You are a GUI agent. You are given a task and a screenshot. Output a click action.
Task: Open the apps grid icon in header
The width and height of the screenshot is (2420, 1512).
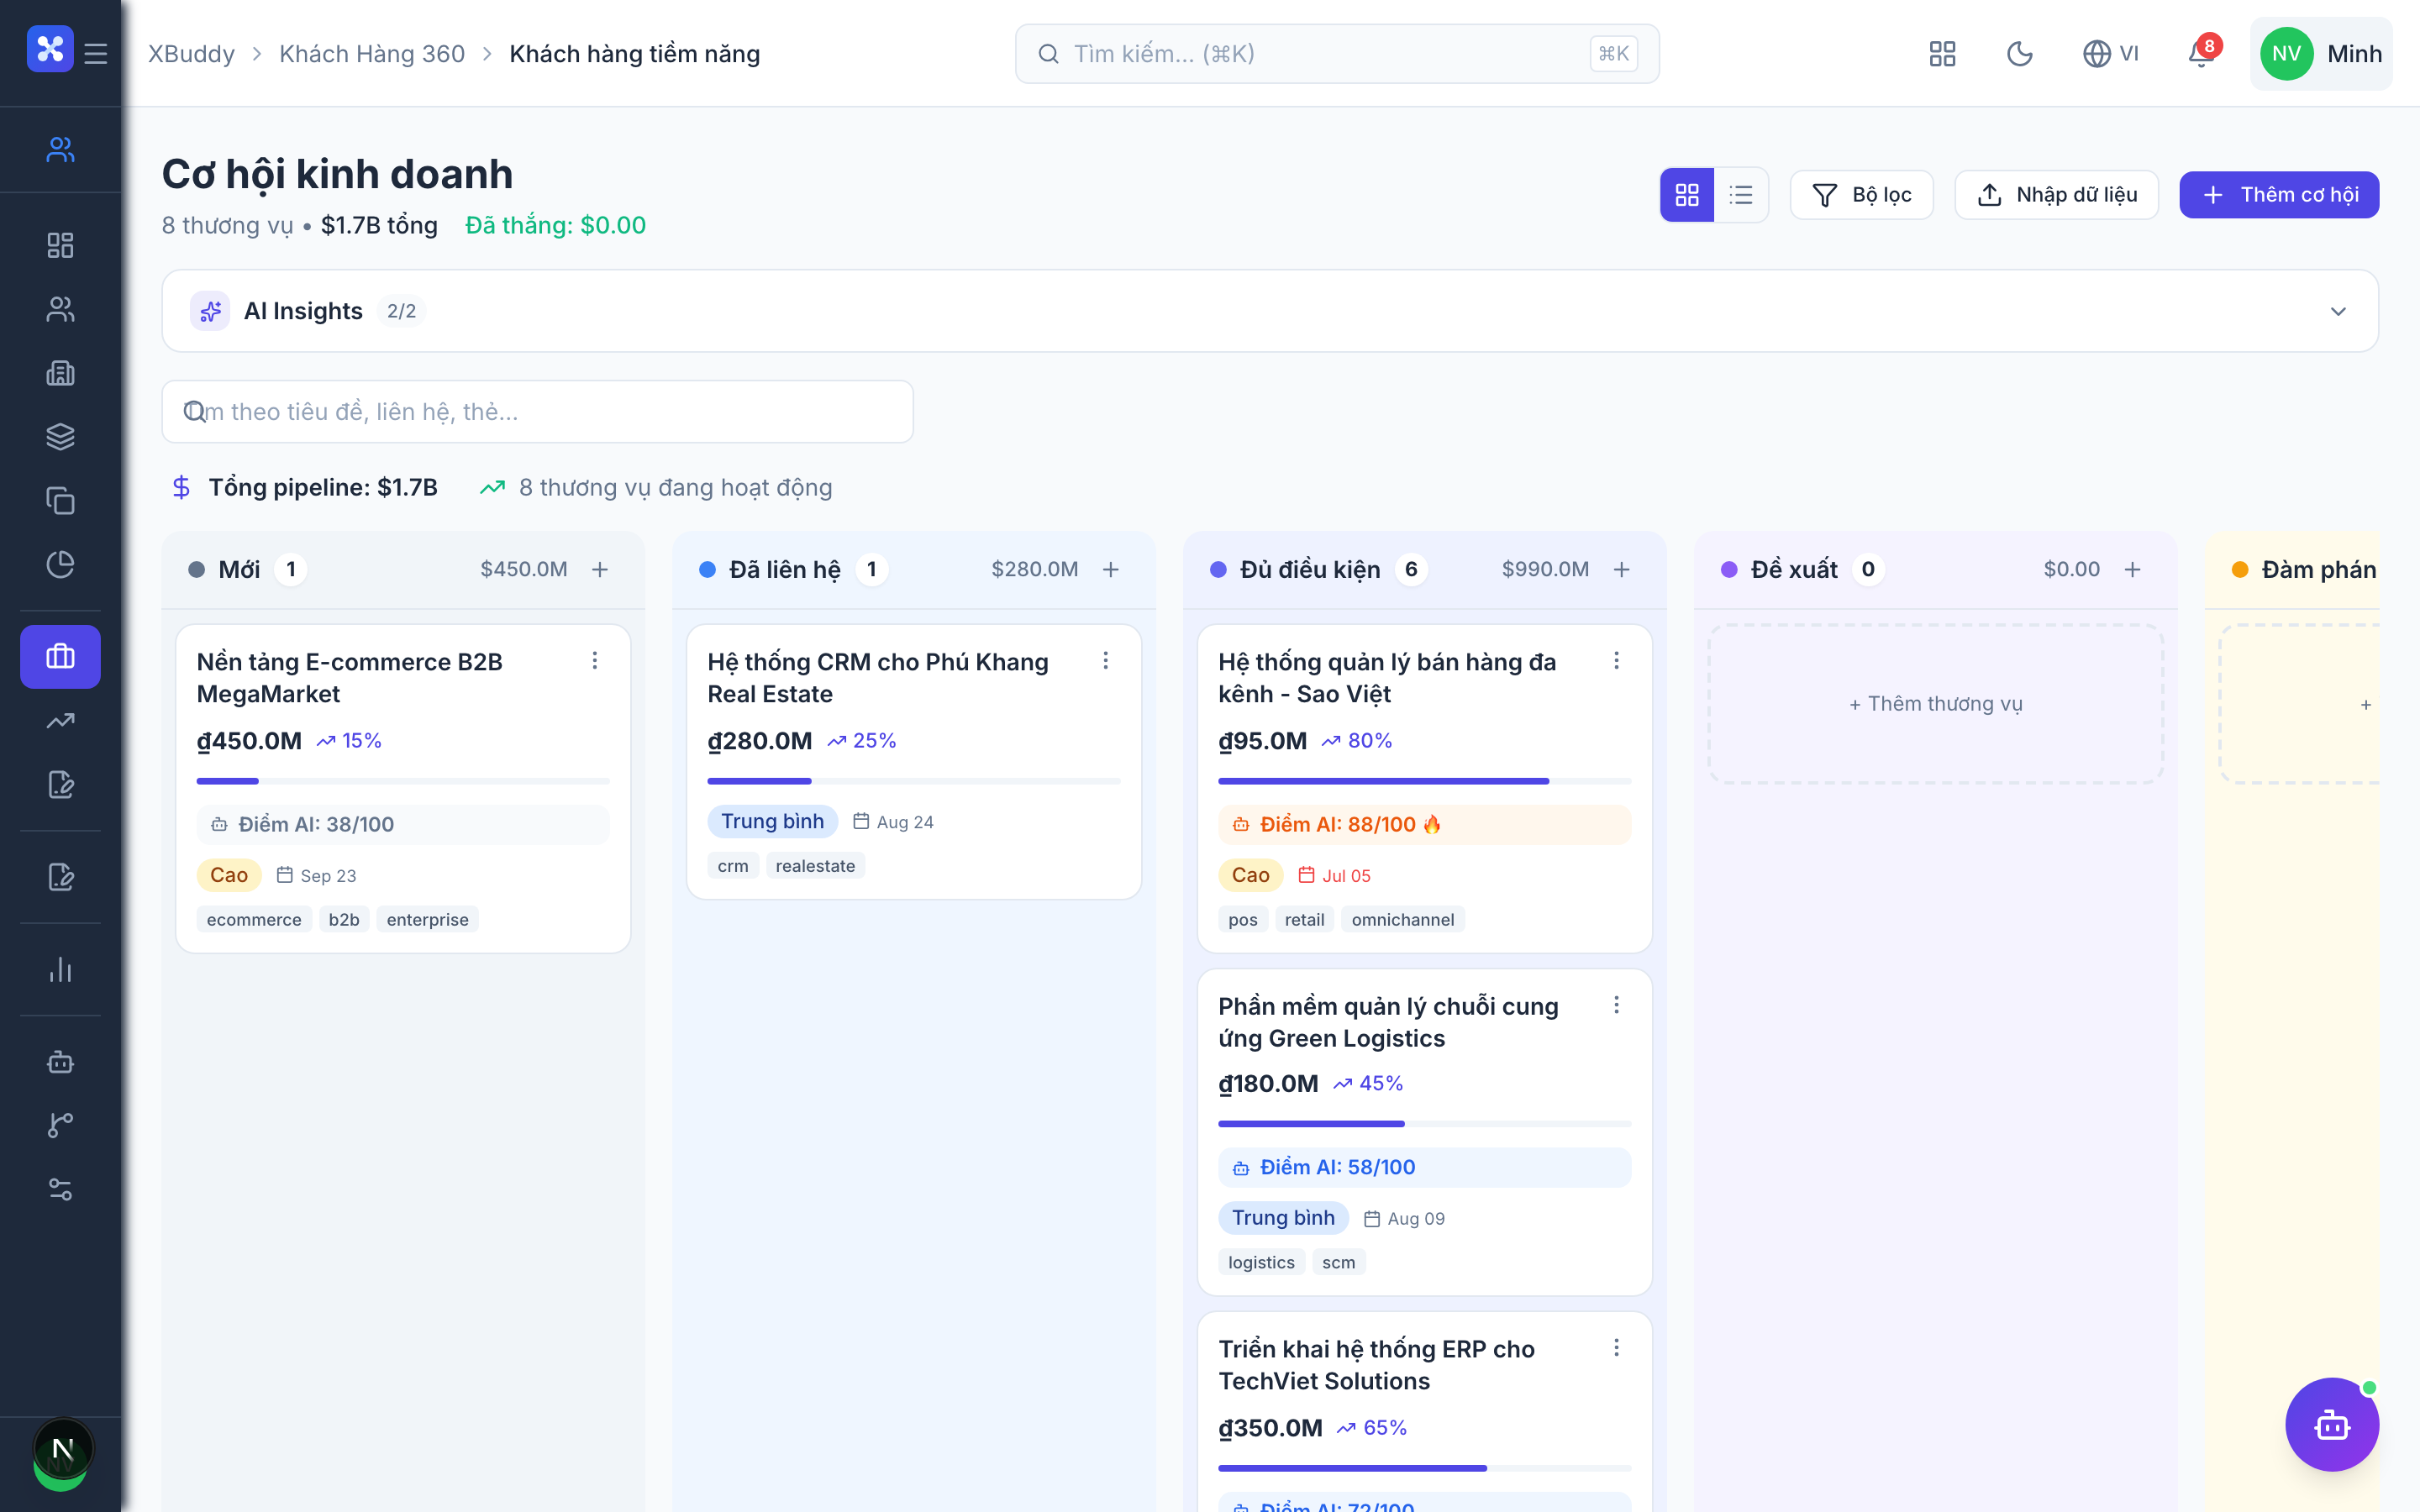click(x=1942, y=53)
